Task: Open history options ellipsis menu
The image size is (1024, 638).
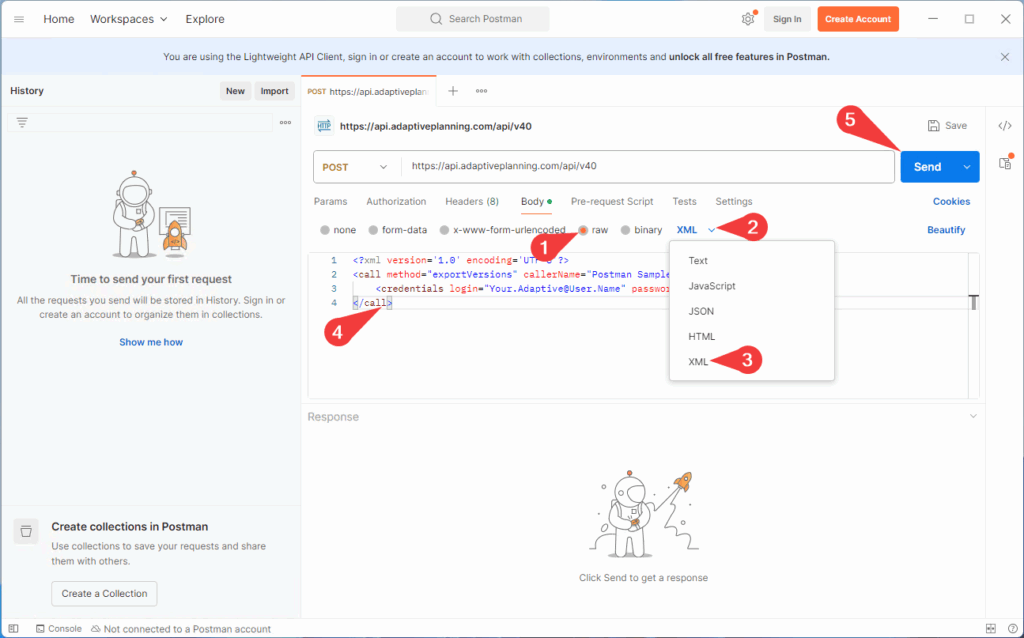Action: [x=286, y=122]
